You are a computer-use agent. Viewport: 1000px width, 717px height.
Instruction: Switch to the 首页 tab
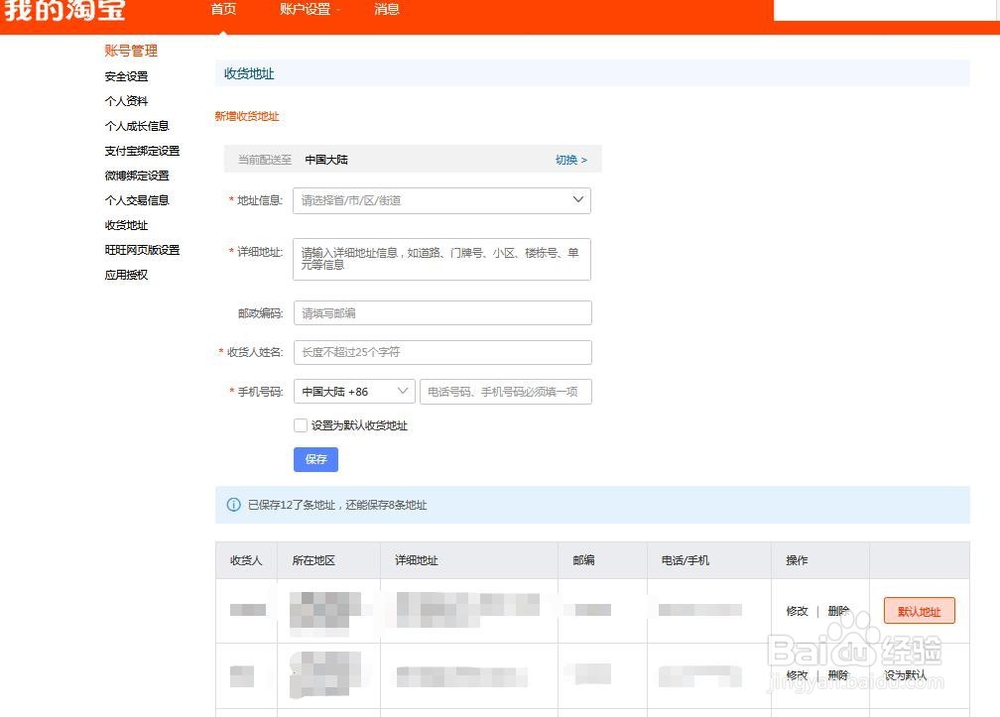[222, 10]
